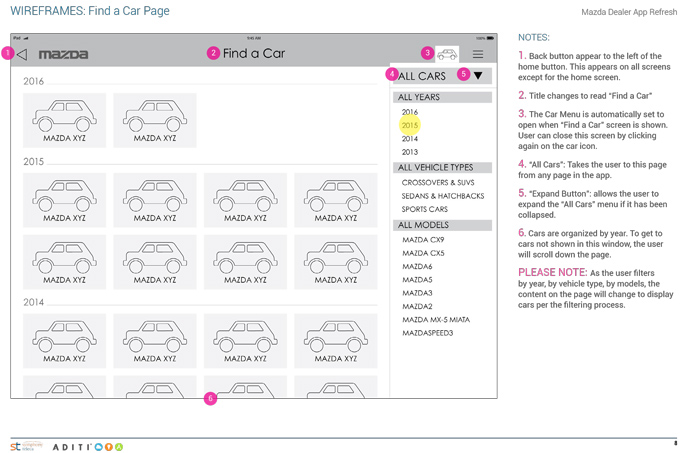Image resolution: width=685 pixels, height=453 pixels.
Task: Select ALL YEARS filter header
Action: click(442, 97)
